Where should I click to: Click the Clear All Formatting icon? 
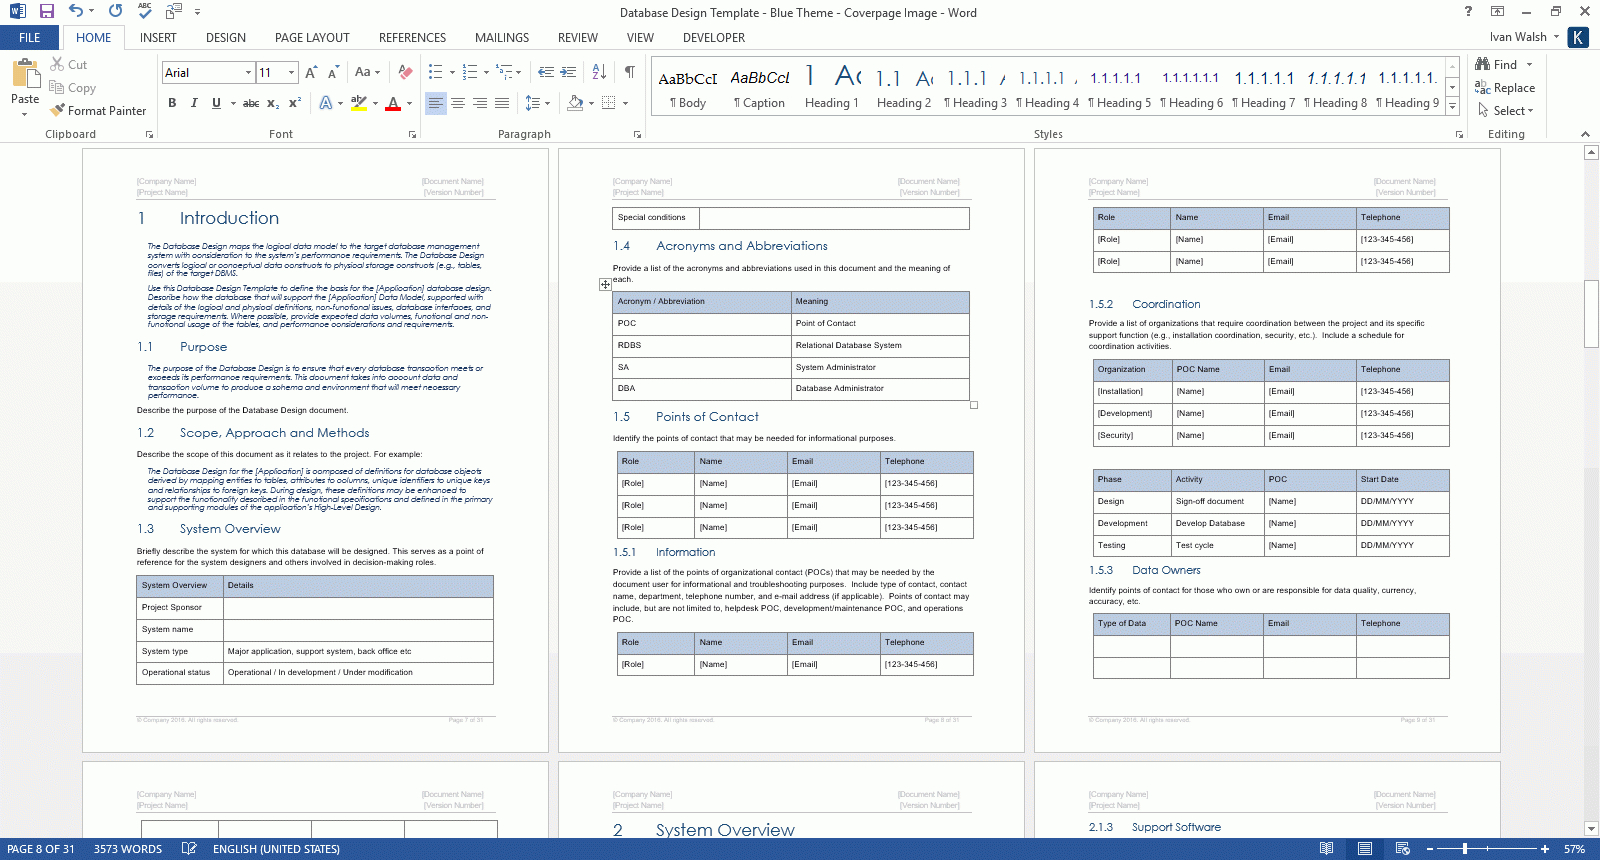click(x=405, y=72)
